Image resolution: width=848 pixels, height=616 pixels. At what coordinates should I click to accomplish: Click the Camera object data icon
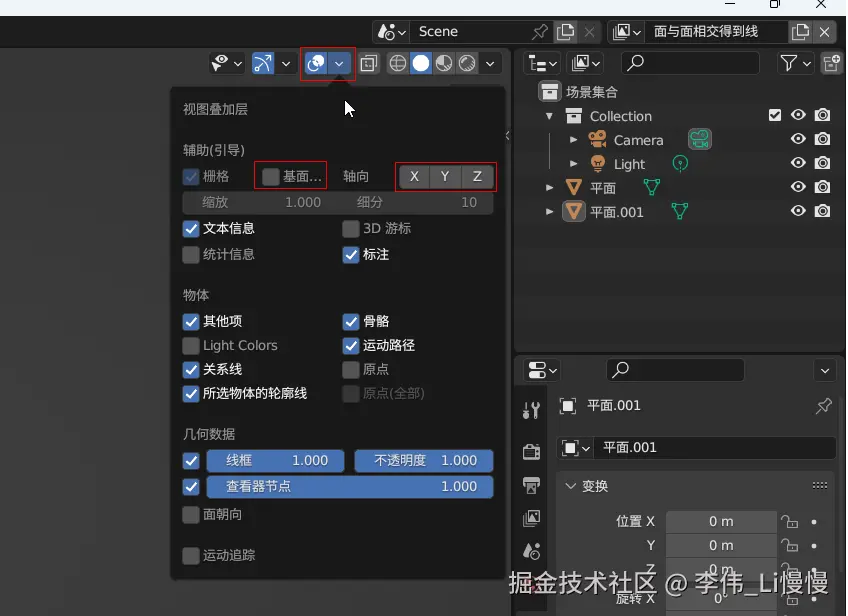(700, 139)
